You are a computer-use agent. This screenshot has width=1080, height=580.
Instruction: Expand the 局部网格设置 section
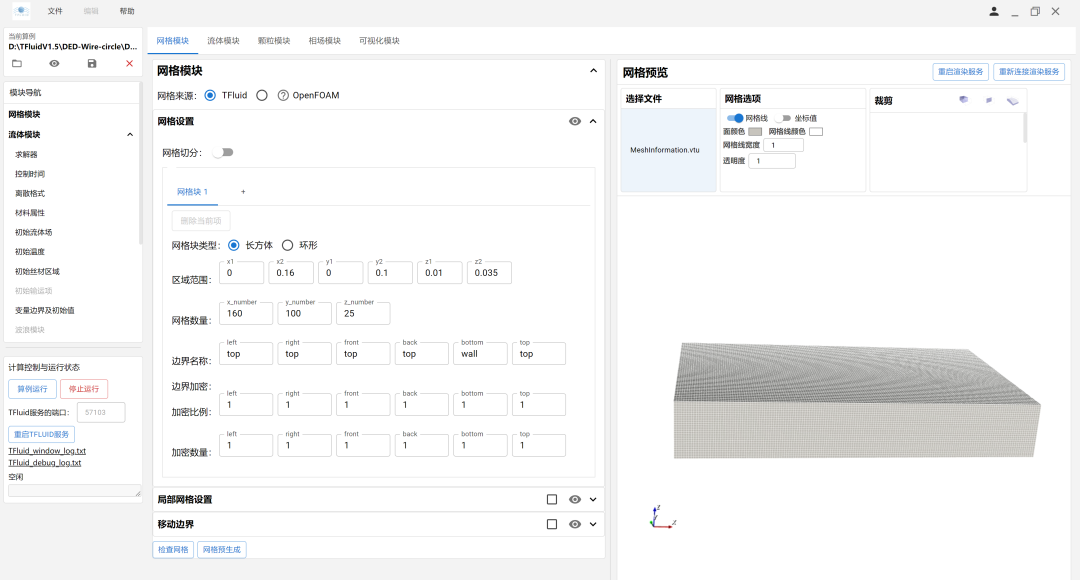click(x=593, y=499)
